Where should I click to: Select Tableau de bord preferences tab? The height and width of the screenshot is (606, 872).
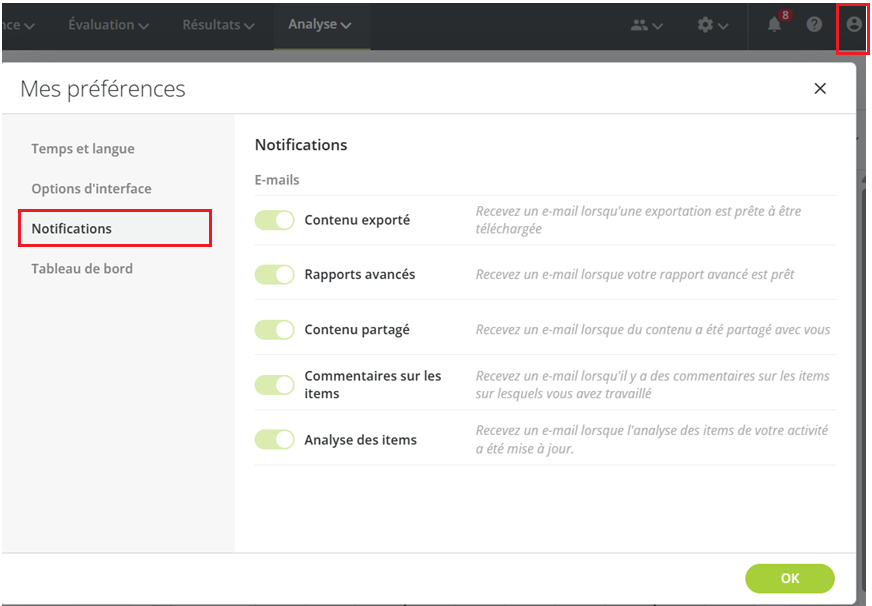tap(82, 269)
